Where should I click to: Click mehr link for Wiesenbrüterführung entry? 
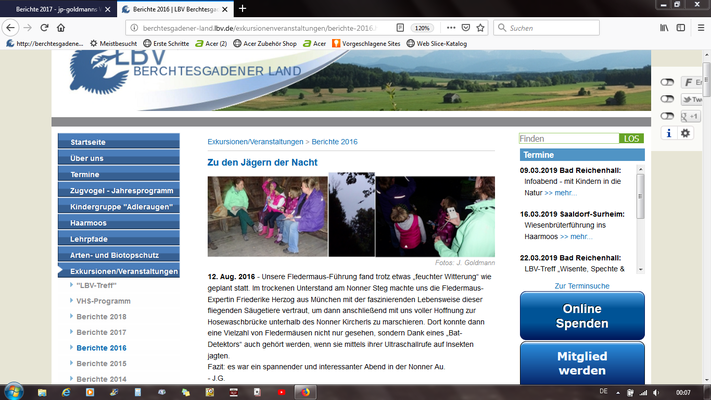pyautogui.click(x=576, y=236)
